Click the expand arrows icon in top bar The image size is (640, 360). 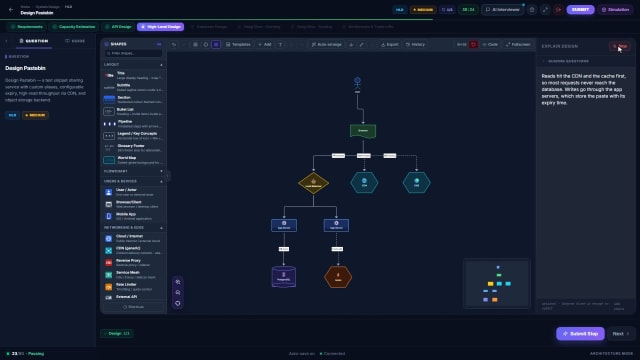[x=545, y=9]
